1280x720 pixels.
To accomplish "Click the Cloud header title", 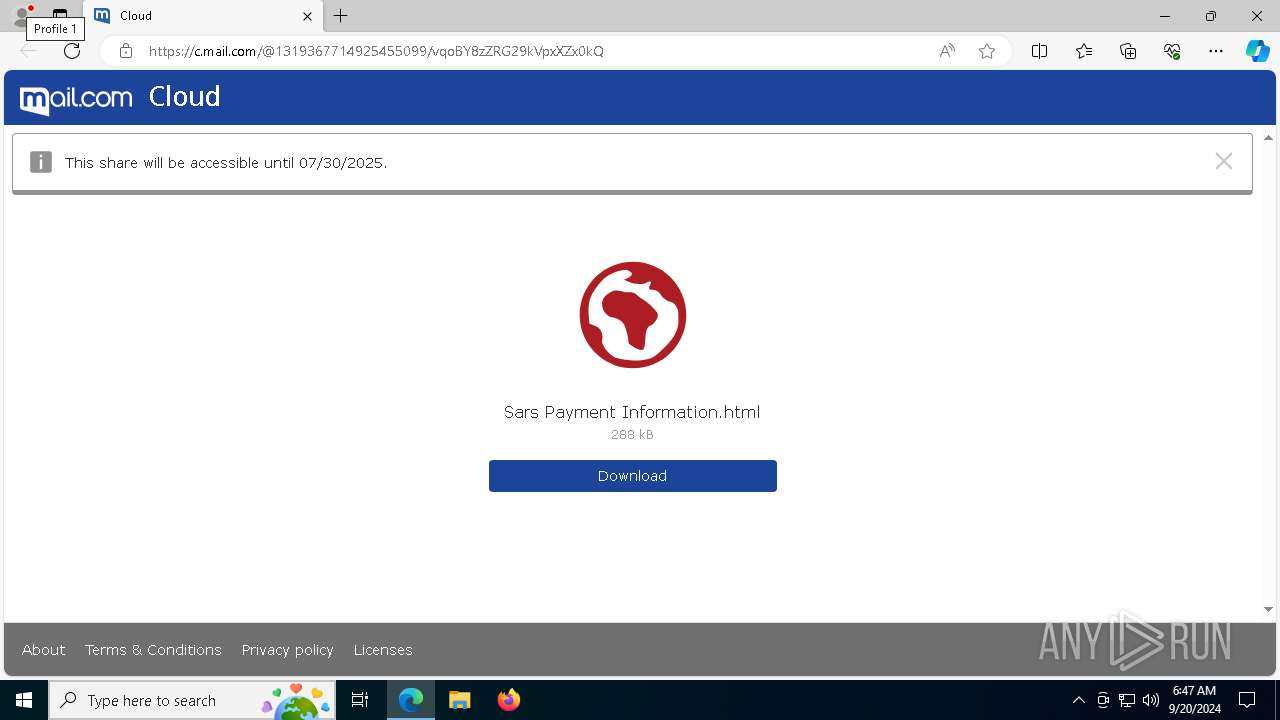I will [x=184, y=97].
